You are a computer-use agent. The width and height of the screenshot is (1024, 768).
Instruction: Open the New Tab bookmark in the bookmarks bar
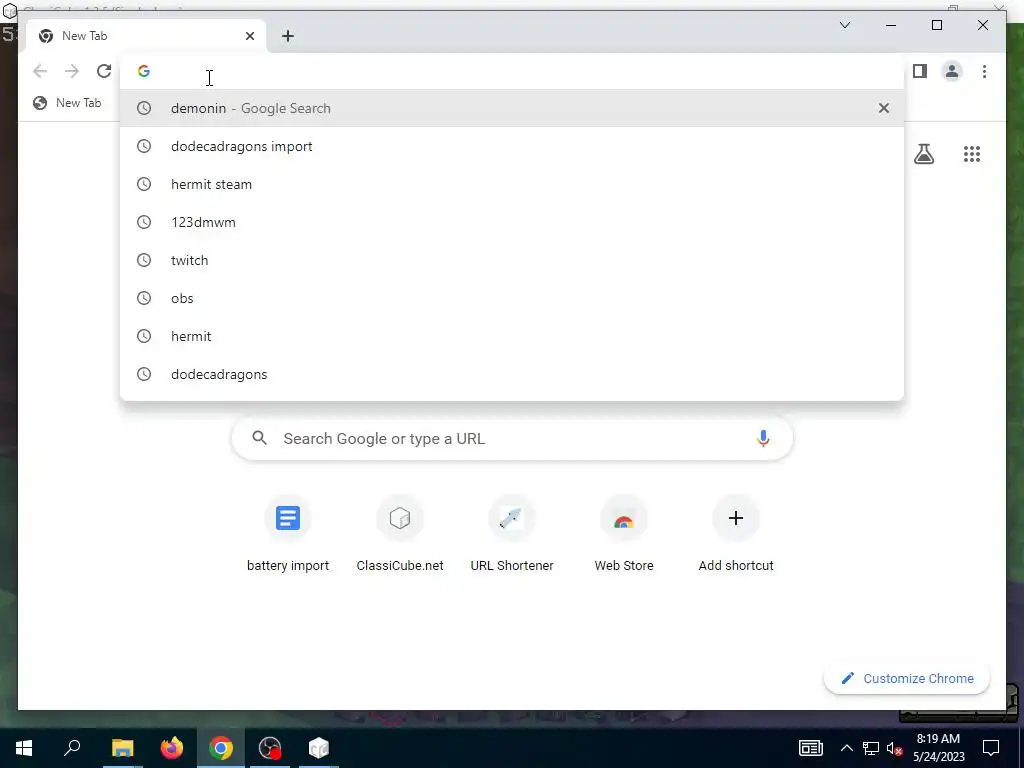click(x=67, y=103)
